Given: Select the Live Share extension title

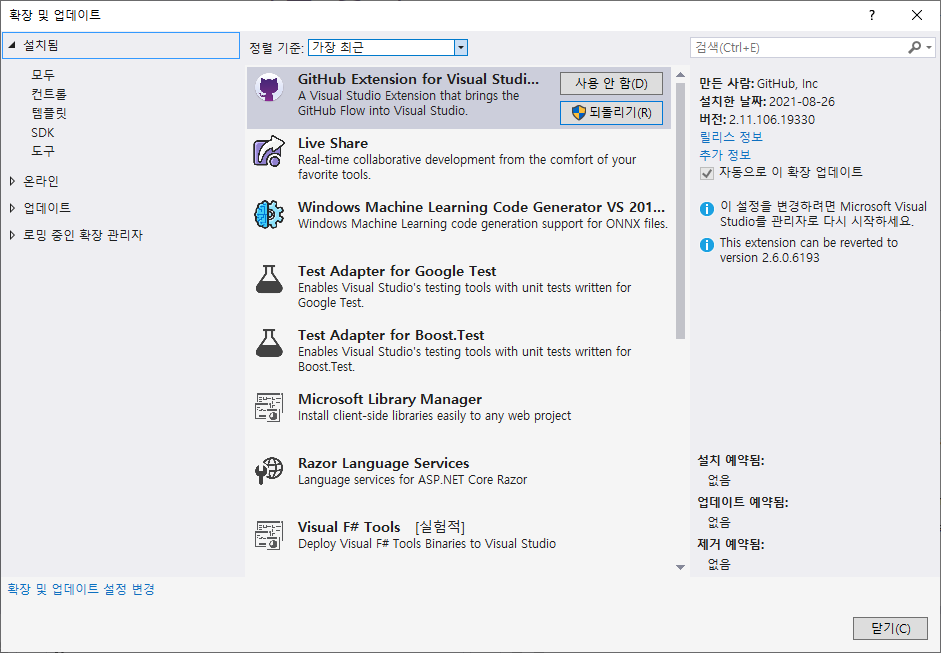Looking at the screenshot, I should click(332, 143).
